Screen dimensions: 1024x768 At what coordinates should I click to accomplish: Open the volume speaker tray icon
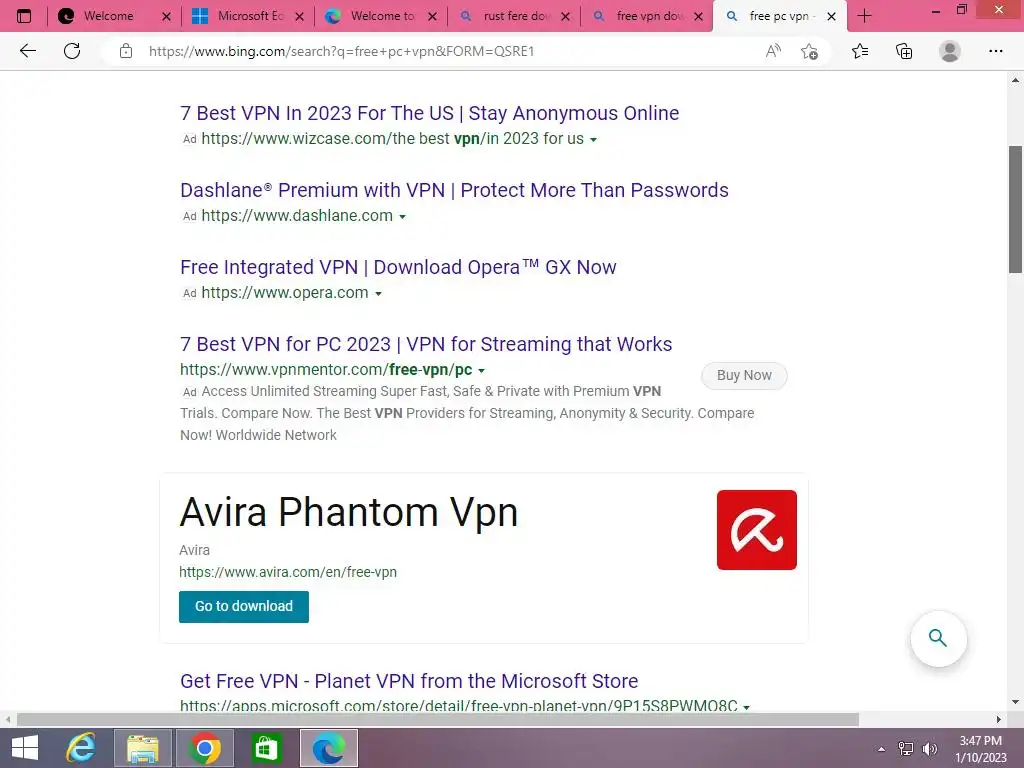point(929,749)
